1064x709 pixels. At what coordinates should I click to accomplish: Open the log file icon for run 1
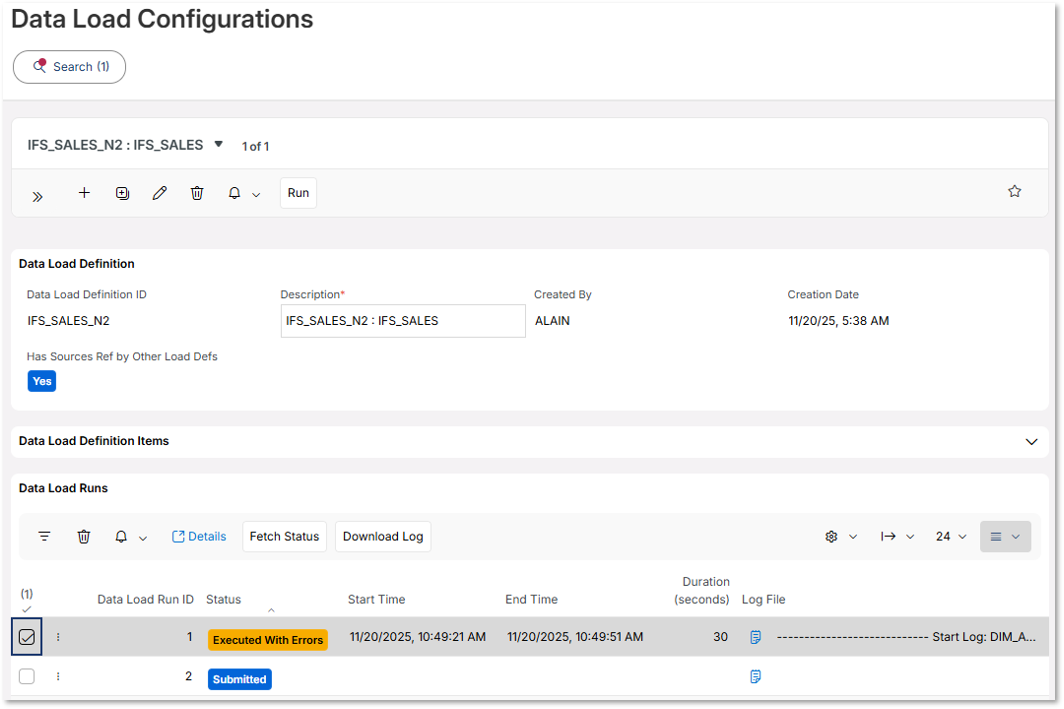pos(755,636)
